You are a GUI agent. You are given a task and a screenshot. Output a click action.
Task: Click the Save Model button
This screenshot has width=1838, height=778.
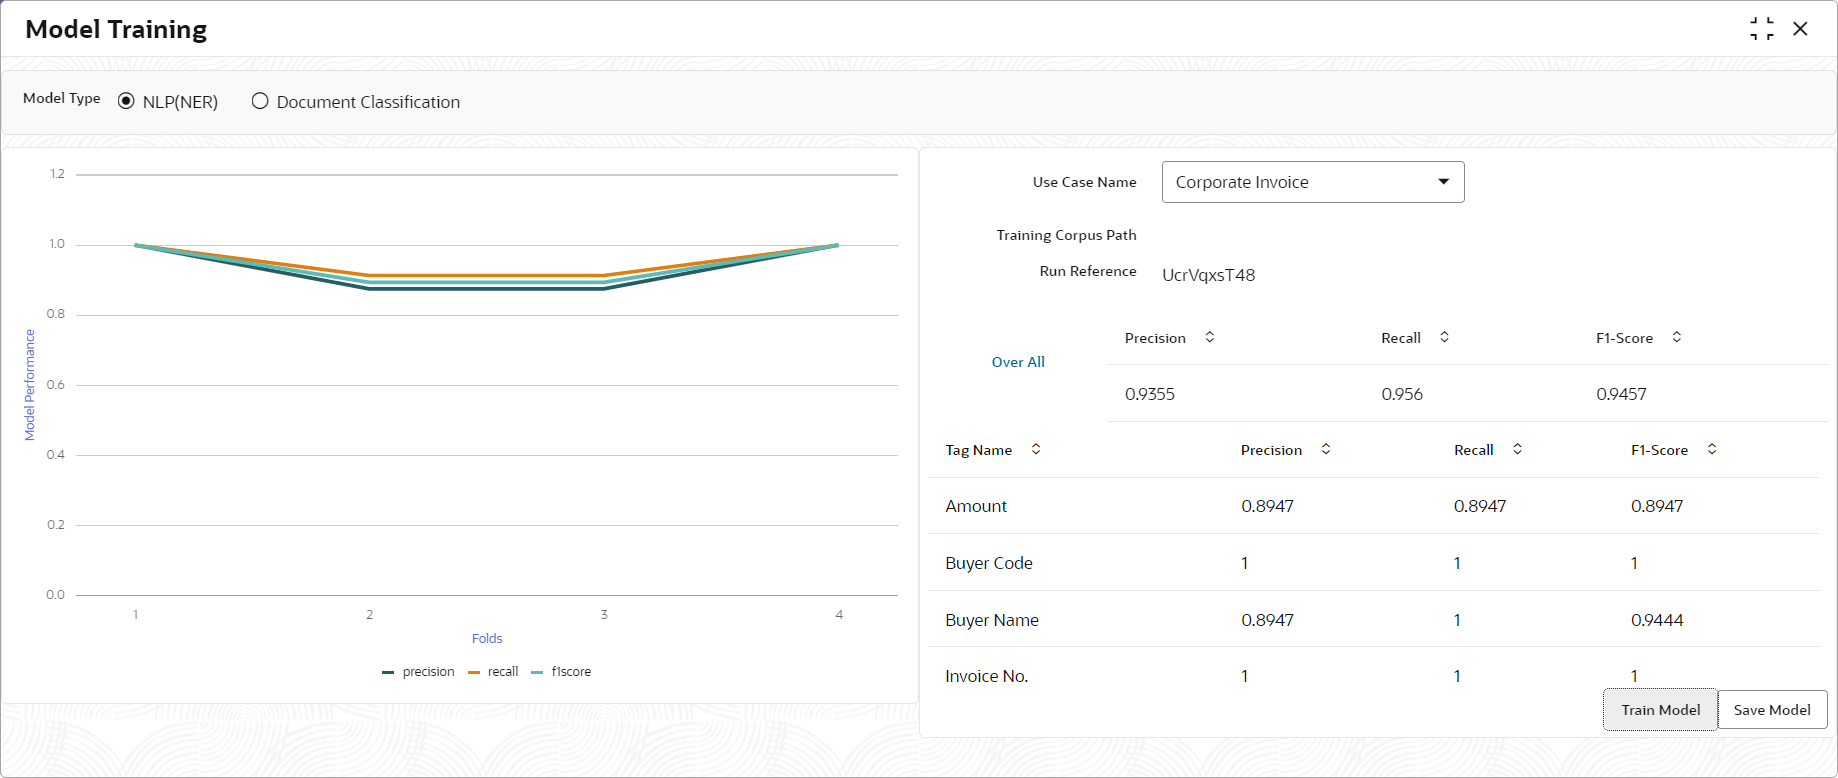tap(1772, 710)
